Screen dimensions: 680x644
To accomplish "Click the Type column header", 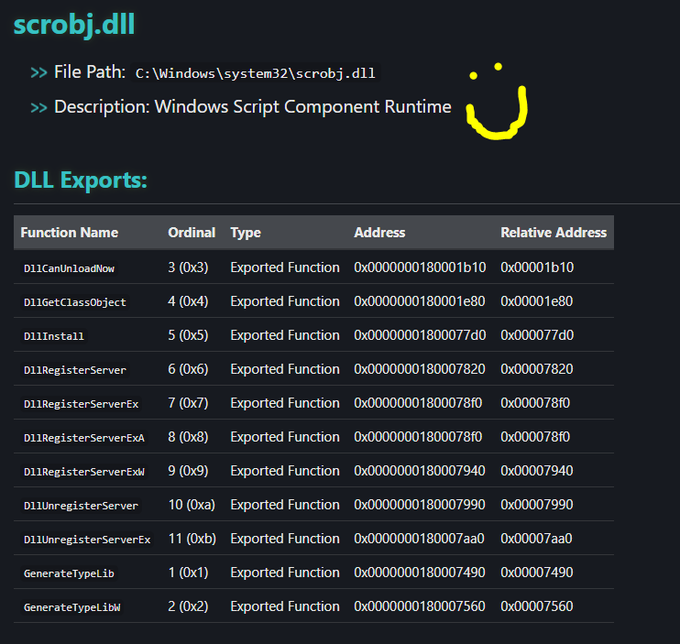I will tap(245, 232).
